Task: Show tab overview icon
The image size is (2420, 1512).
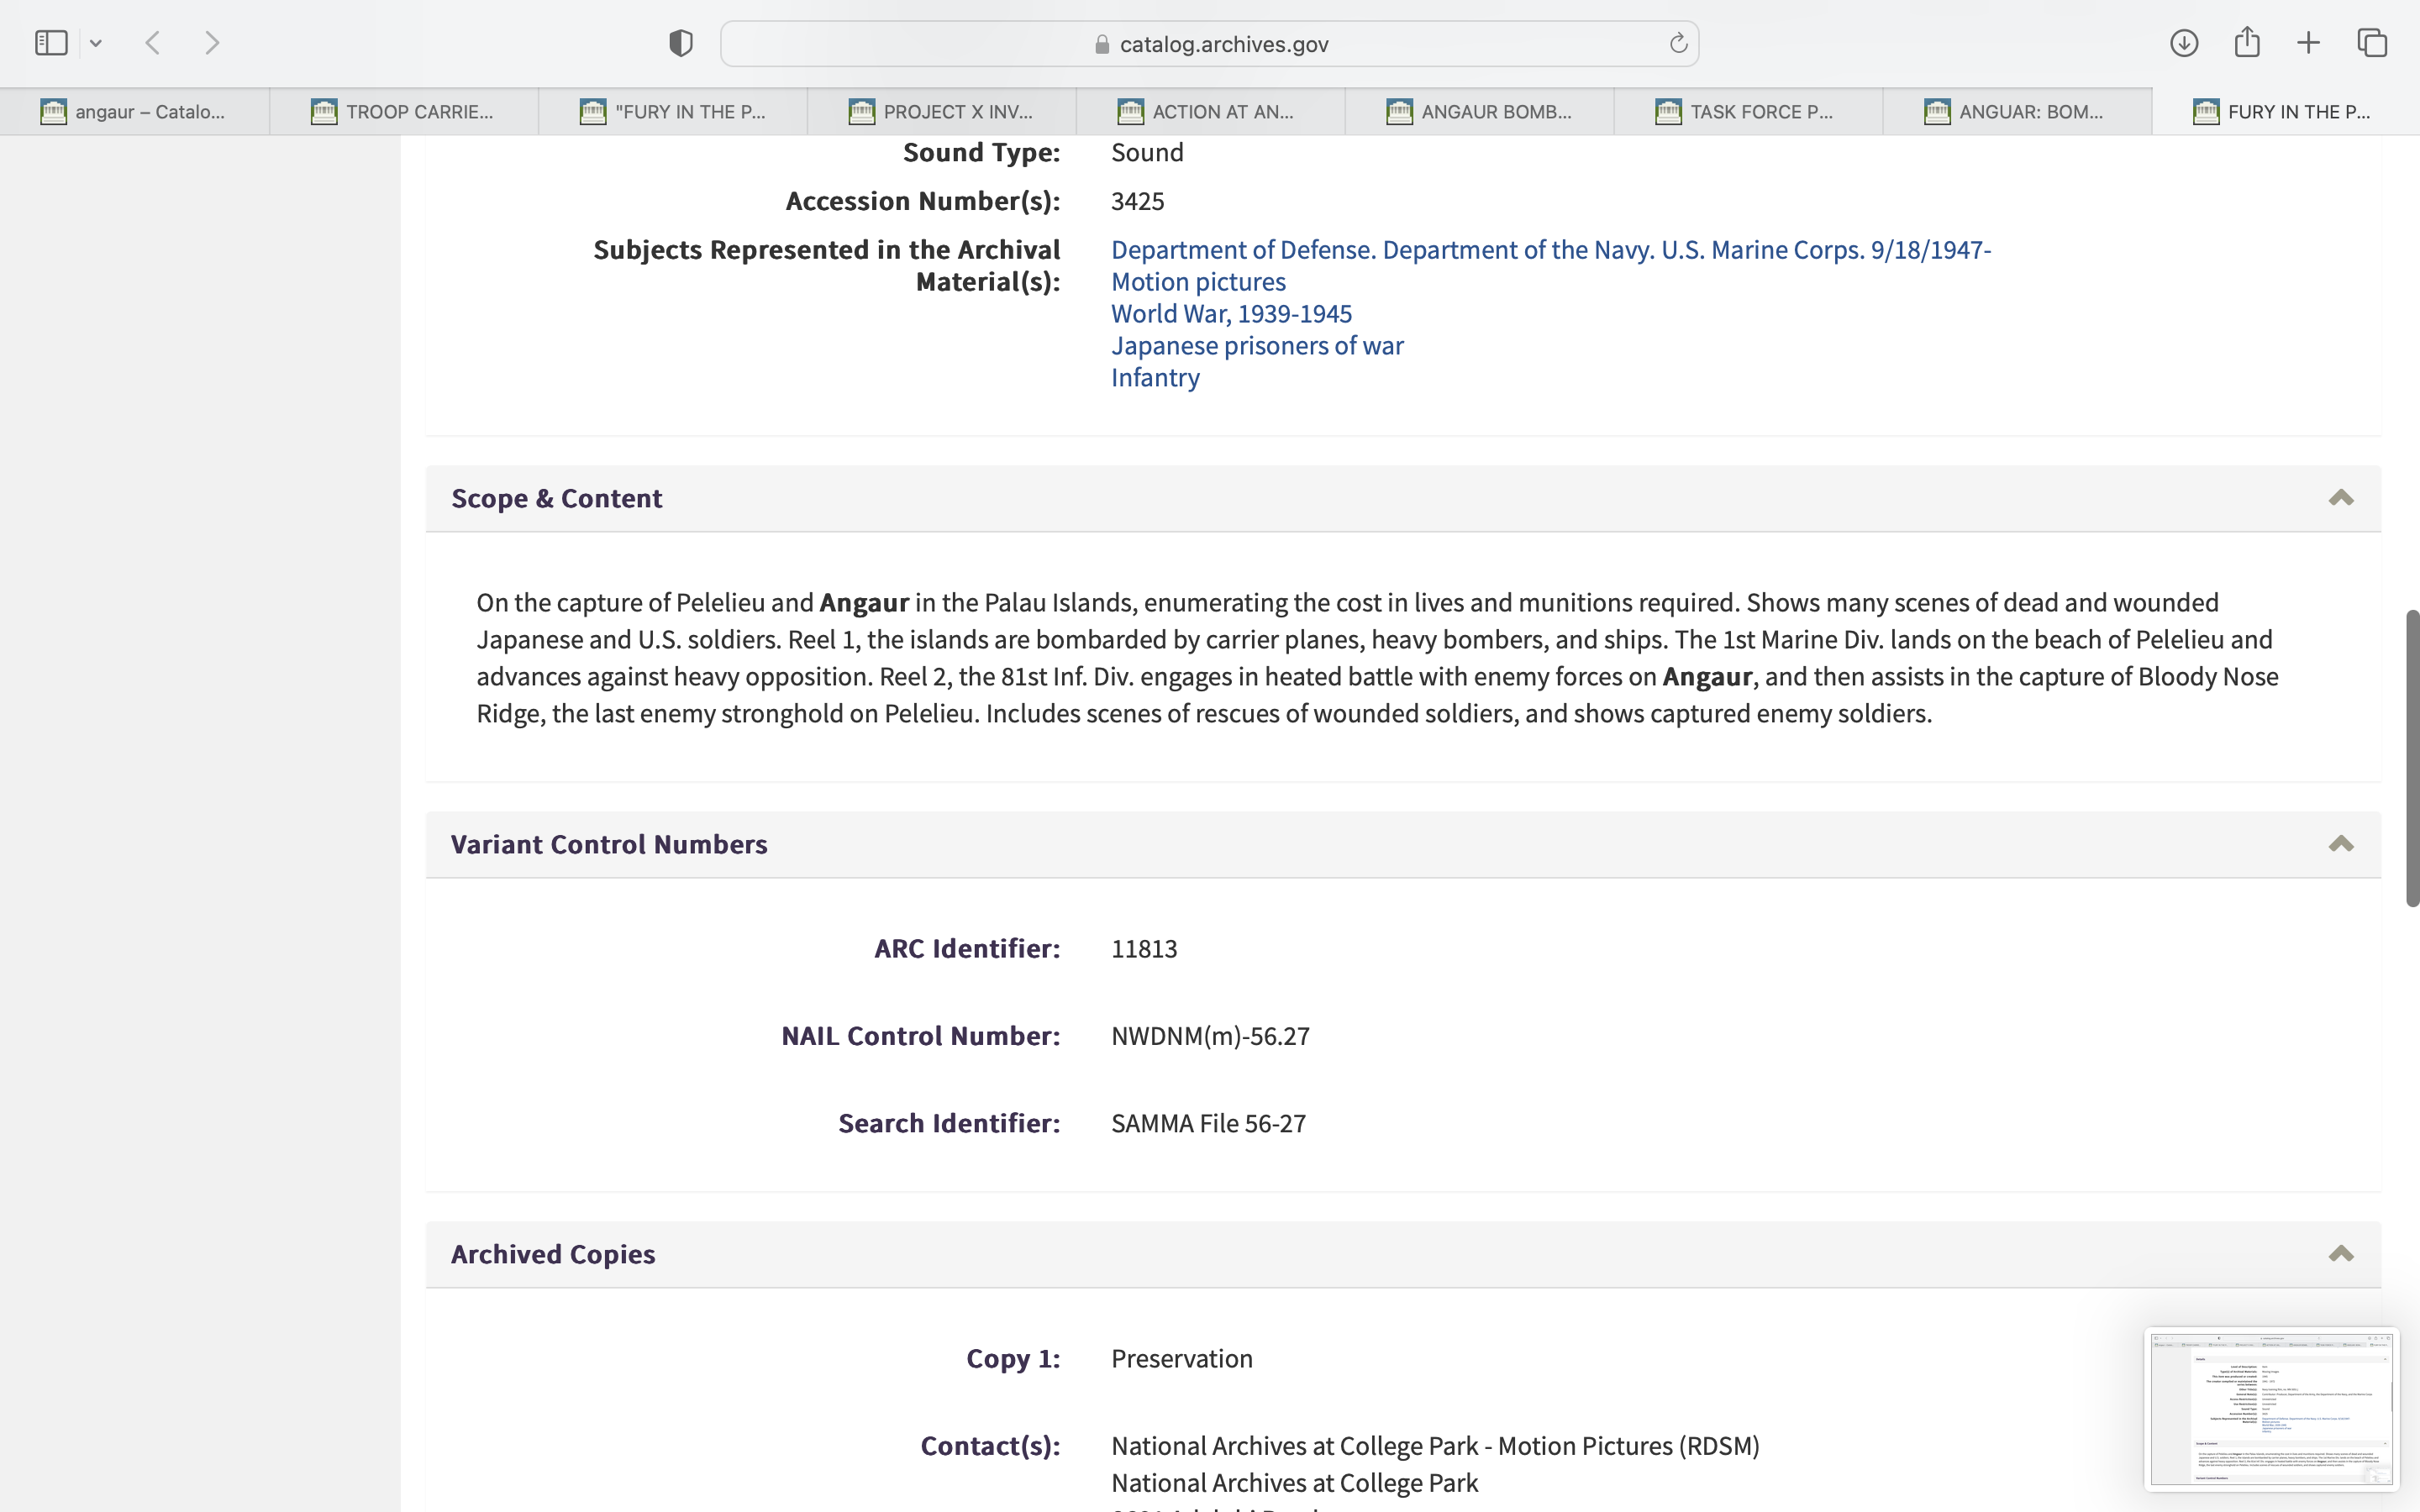Action: click(x=2372, y=43)
